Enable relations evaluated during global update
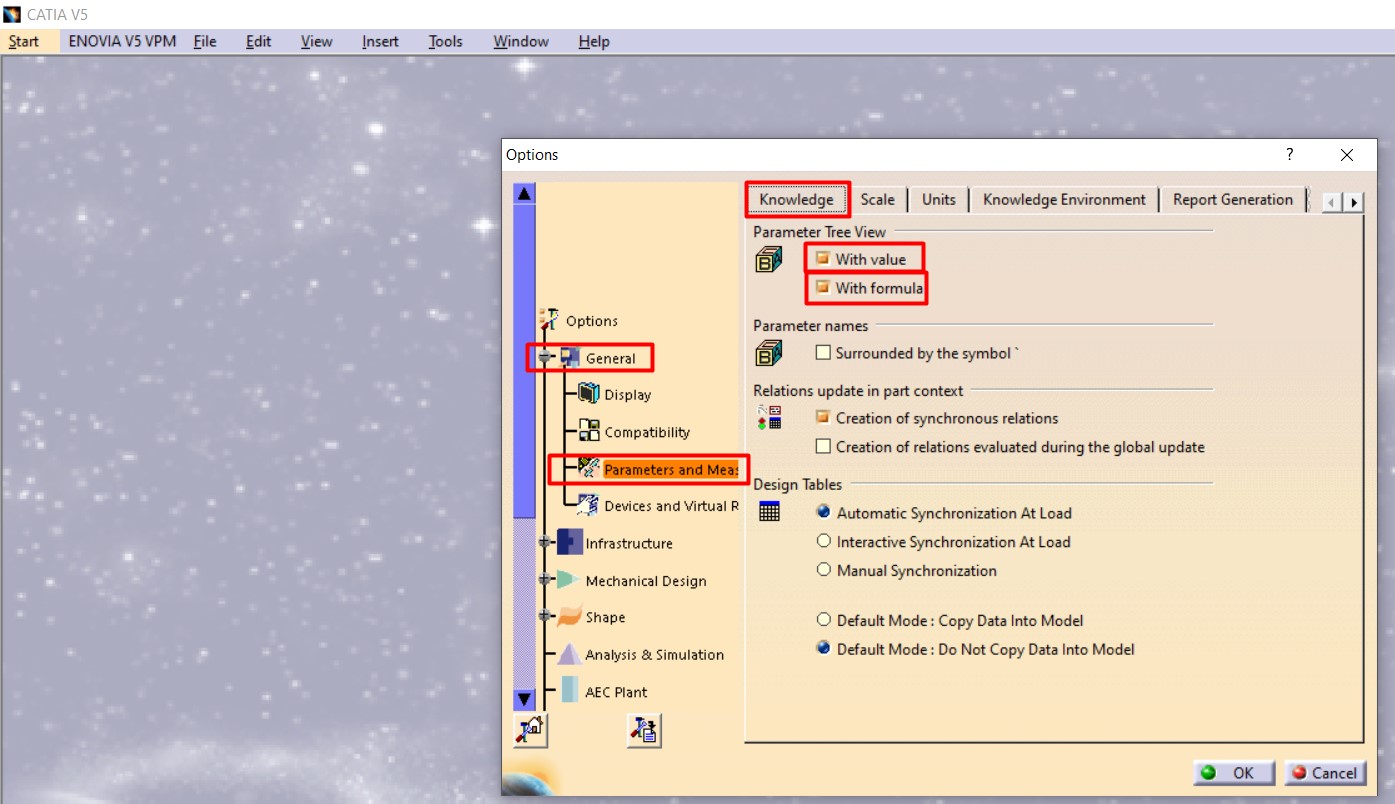The width and height of the screenshot is (1395, 804). (823, 446)
